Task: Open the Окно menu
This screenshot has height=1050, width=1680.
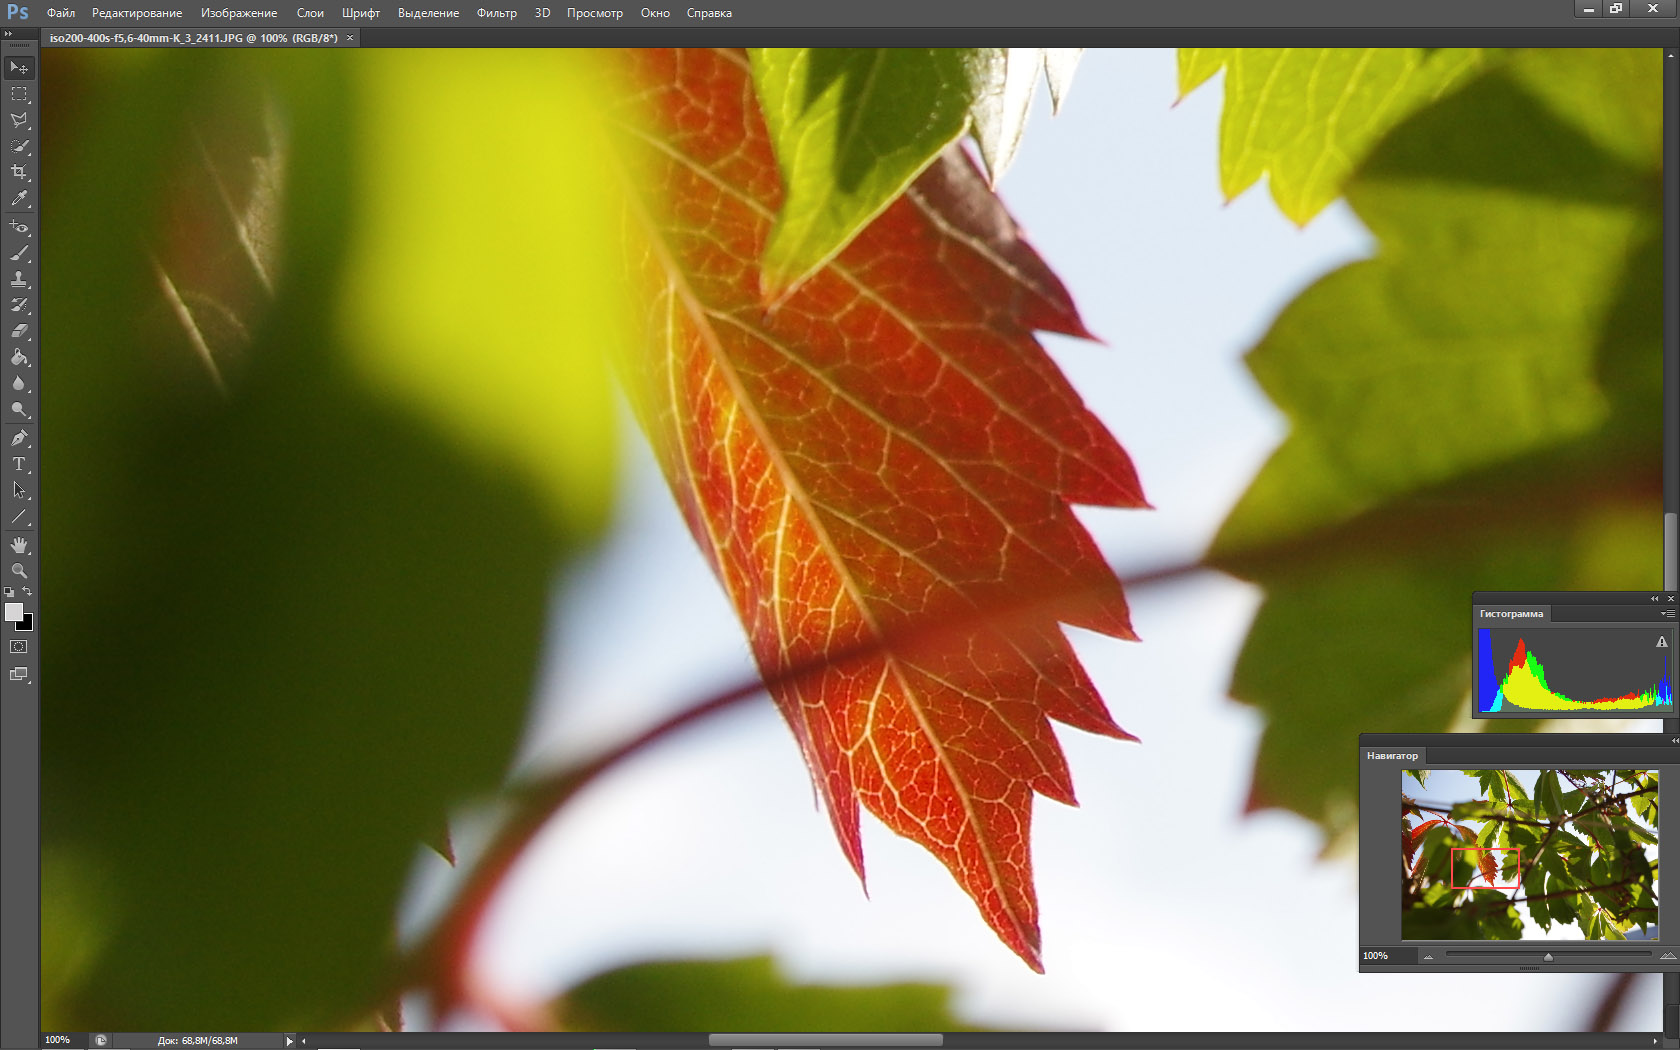Action: click(655, 13)
